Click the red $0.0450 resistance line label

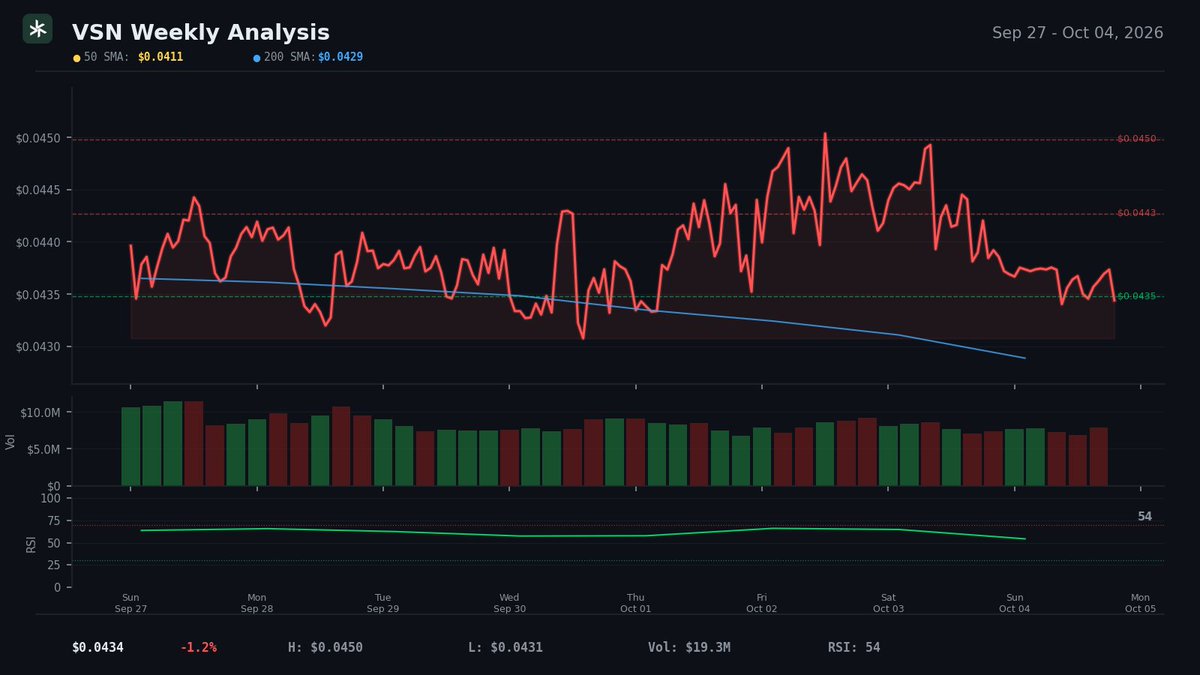1136,139
